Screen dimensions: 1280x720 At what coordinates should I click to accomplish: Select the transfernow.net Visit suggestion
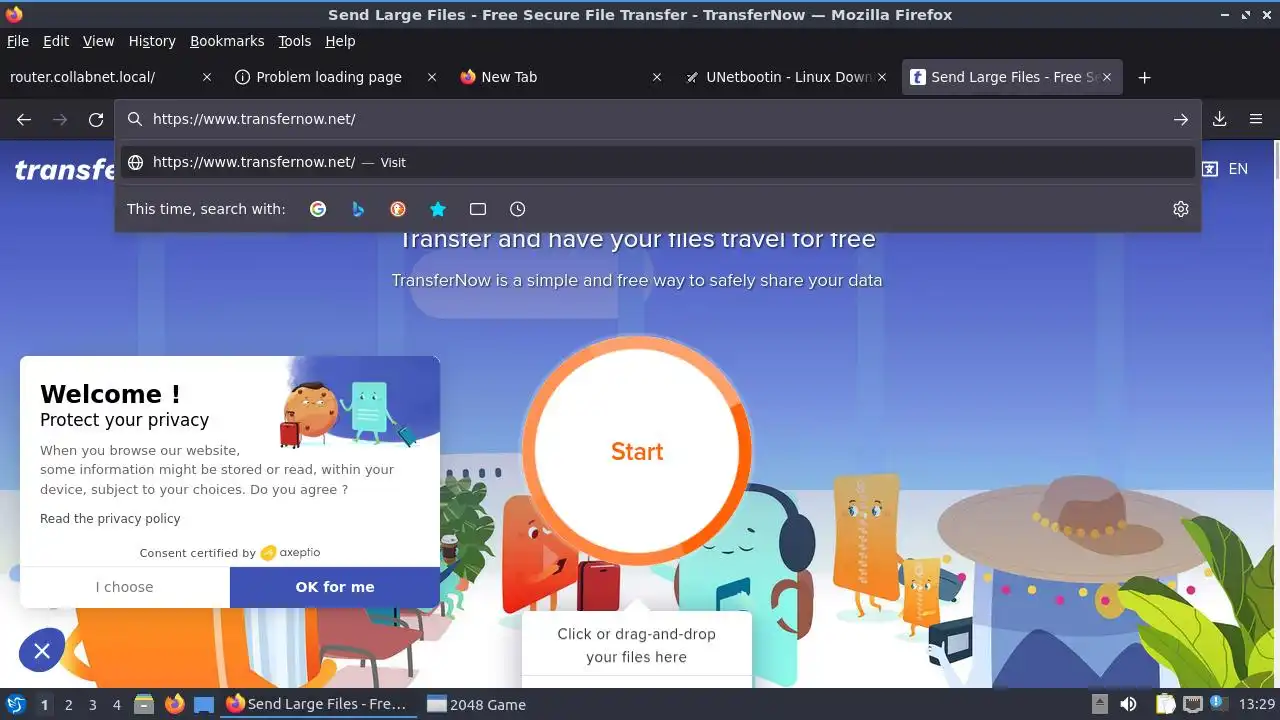pyautogui.click(x=658, y=162)
